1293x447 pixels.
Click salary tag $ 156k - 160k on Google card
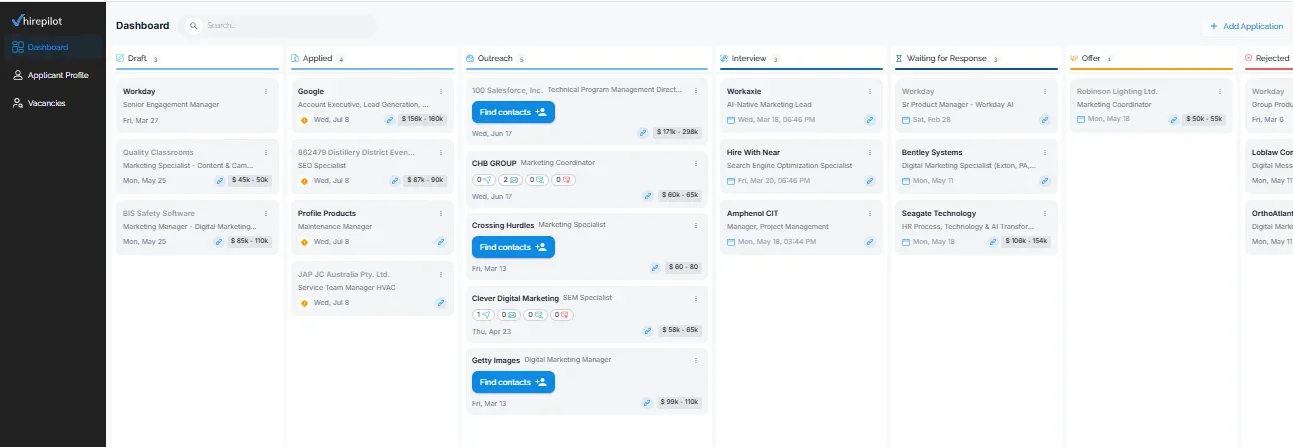click(422, 119)
